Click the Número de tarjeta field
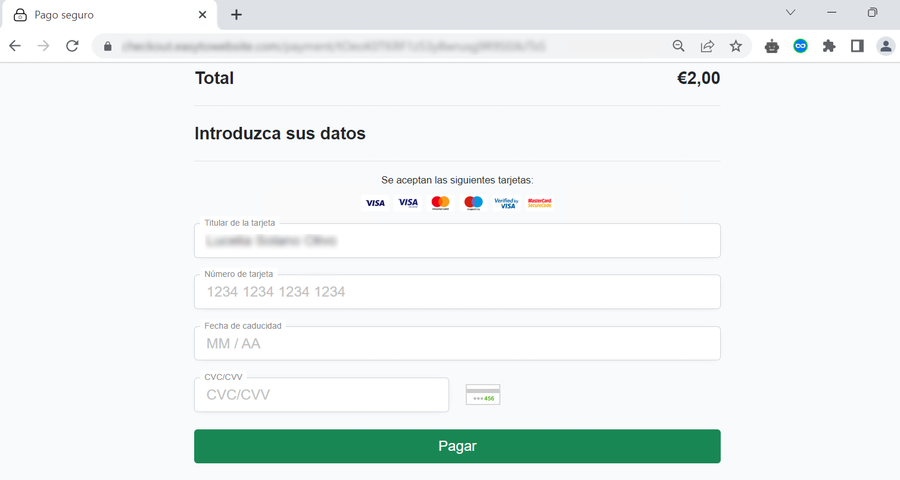Screen dimensions: 900x480 (457, 292)
